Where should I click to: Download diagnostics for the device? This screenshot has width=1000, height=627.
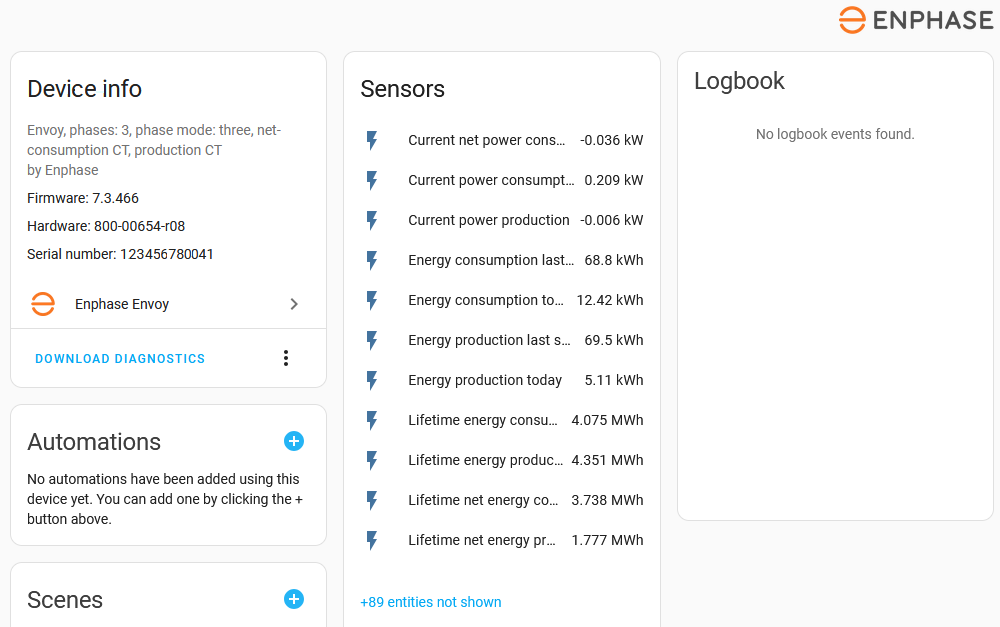tap(120, 358)
